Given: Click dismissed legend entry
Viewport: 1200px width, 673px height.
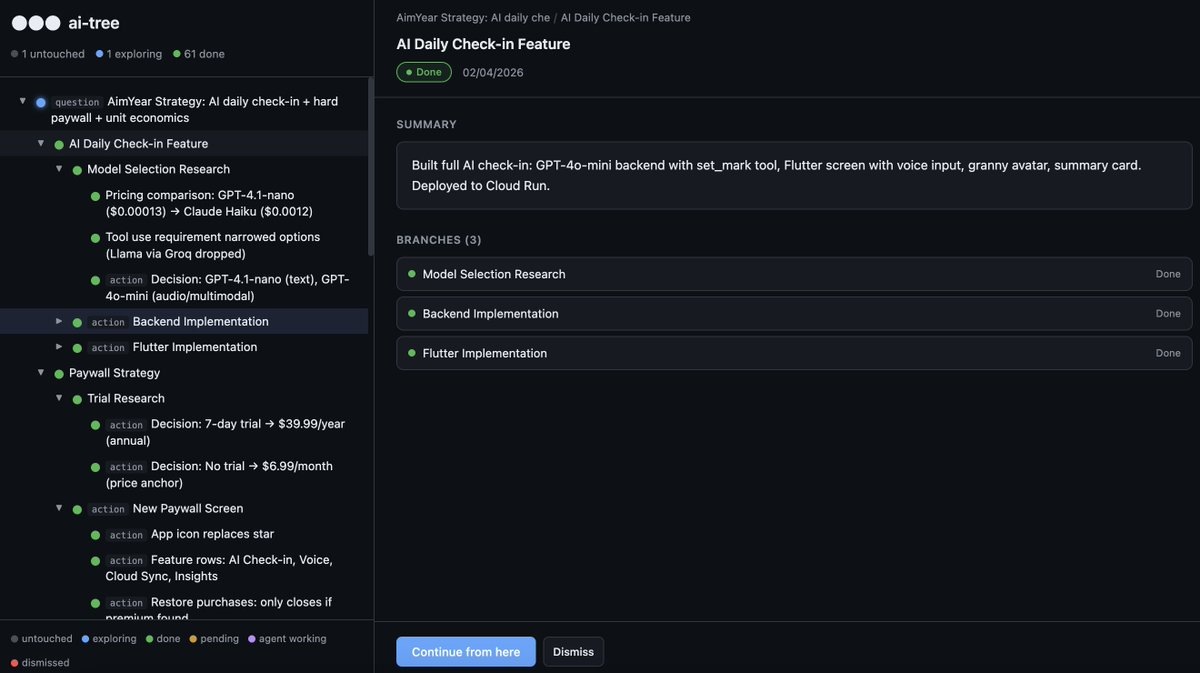Looking at the screenshot, I should pos(40,662).
